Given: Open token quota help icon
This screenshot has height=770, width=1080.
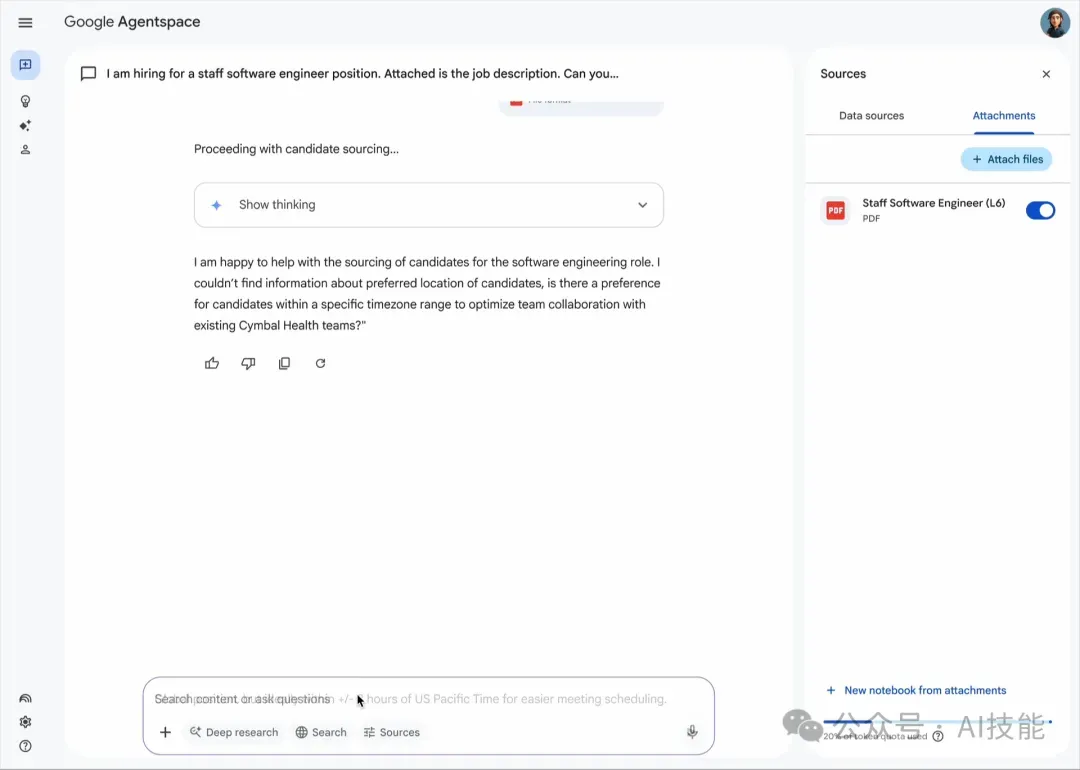Looking at the screenshot, I should (x=937, y=736).
